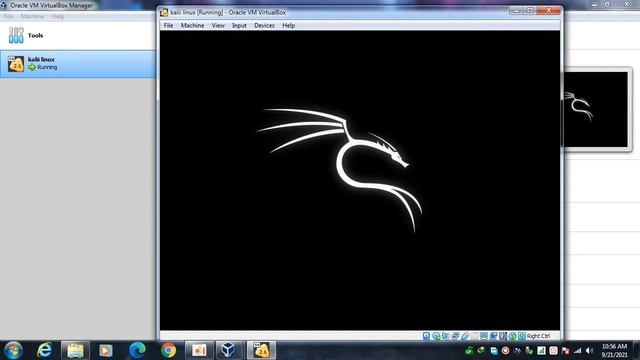Click the CPU status indicator icon
The width and height of the screenshot is (640, 360).
(502, 336)
